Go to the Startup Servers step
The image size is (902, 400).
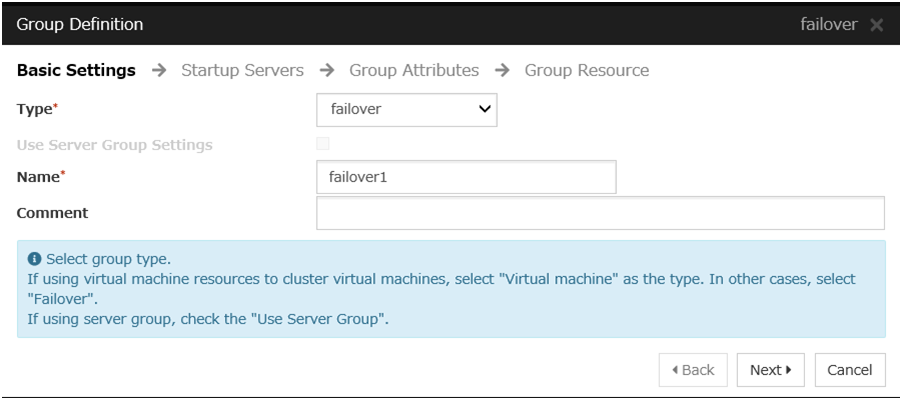point(243,71)
